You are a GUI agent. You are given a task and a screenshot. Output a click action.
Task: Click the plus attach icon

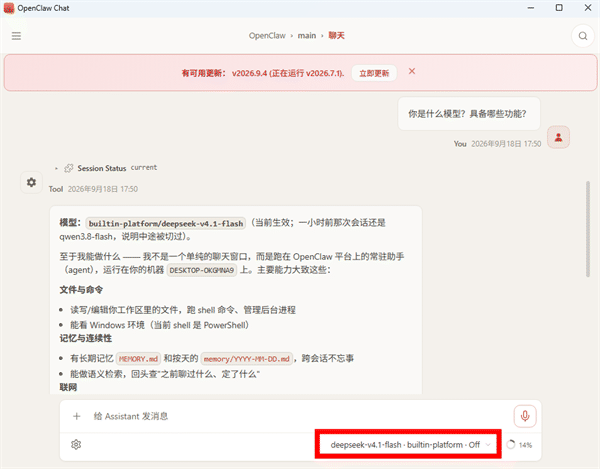[x=77, y=416]
